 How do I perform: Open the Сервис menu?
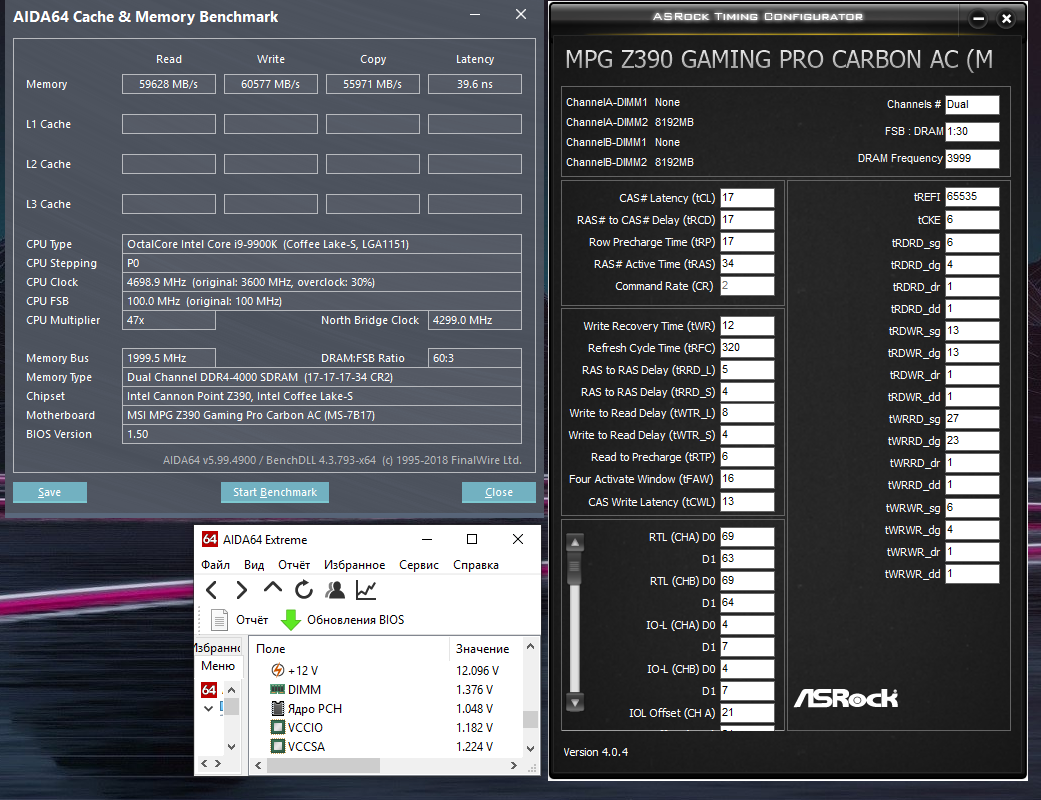coord(419,565)
